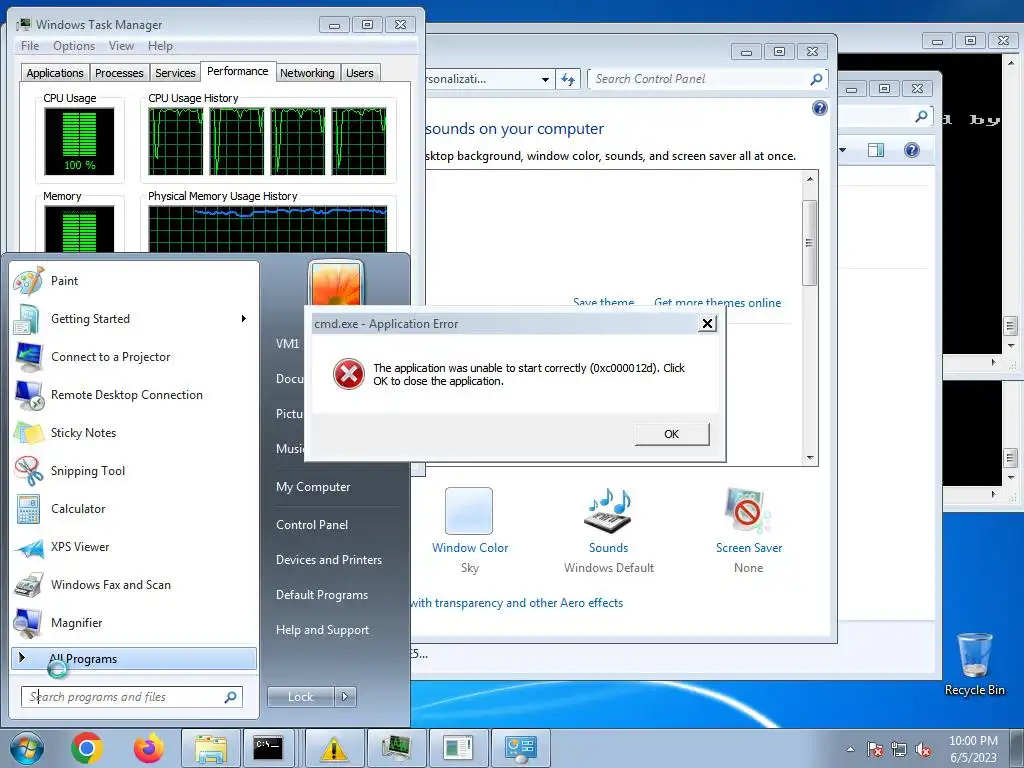Launch Sticky Notes

134,432
